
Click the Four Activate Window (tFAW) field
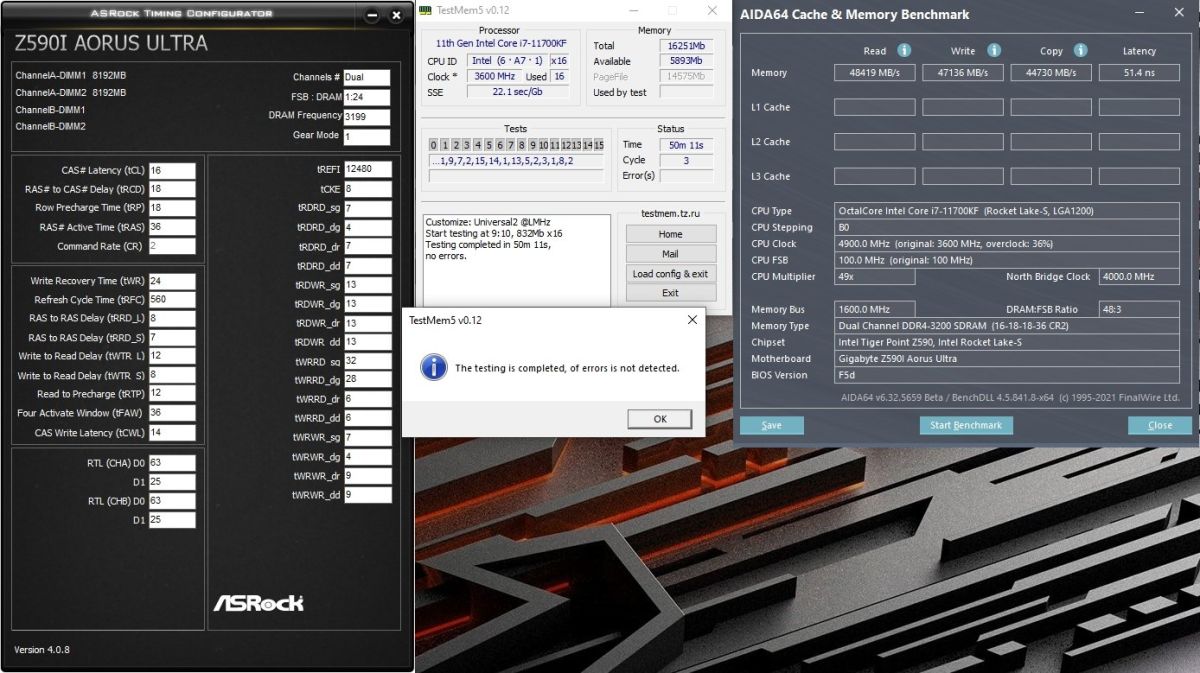(x=172, y=412)
